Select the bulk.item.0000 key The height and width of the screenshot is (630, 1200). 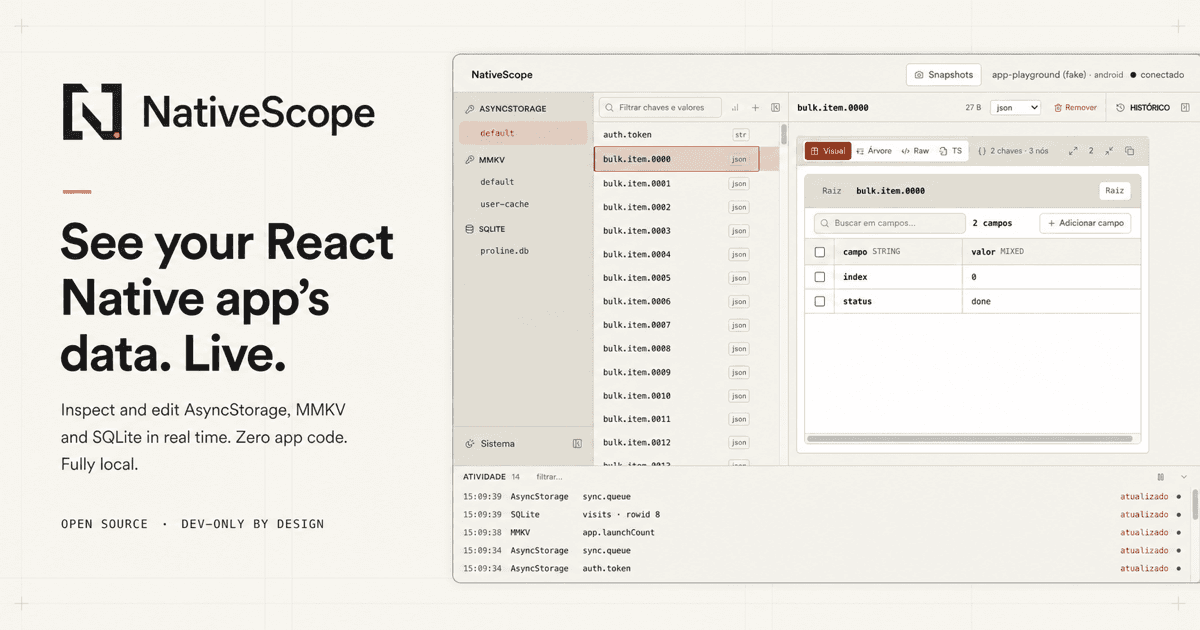tap(676, 159)
